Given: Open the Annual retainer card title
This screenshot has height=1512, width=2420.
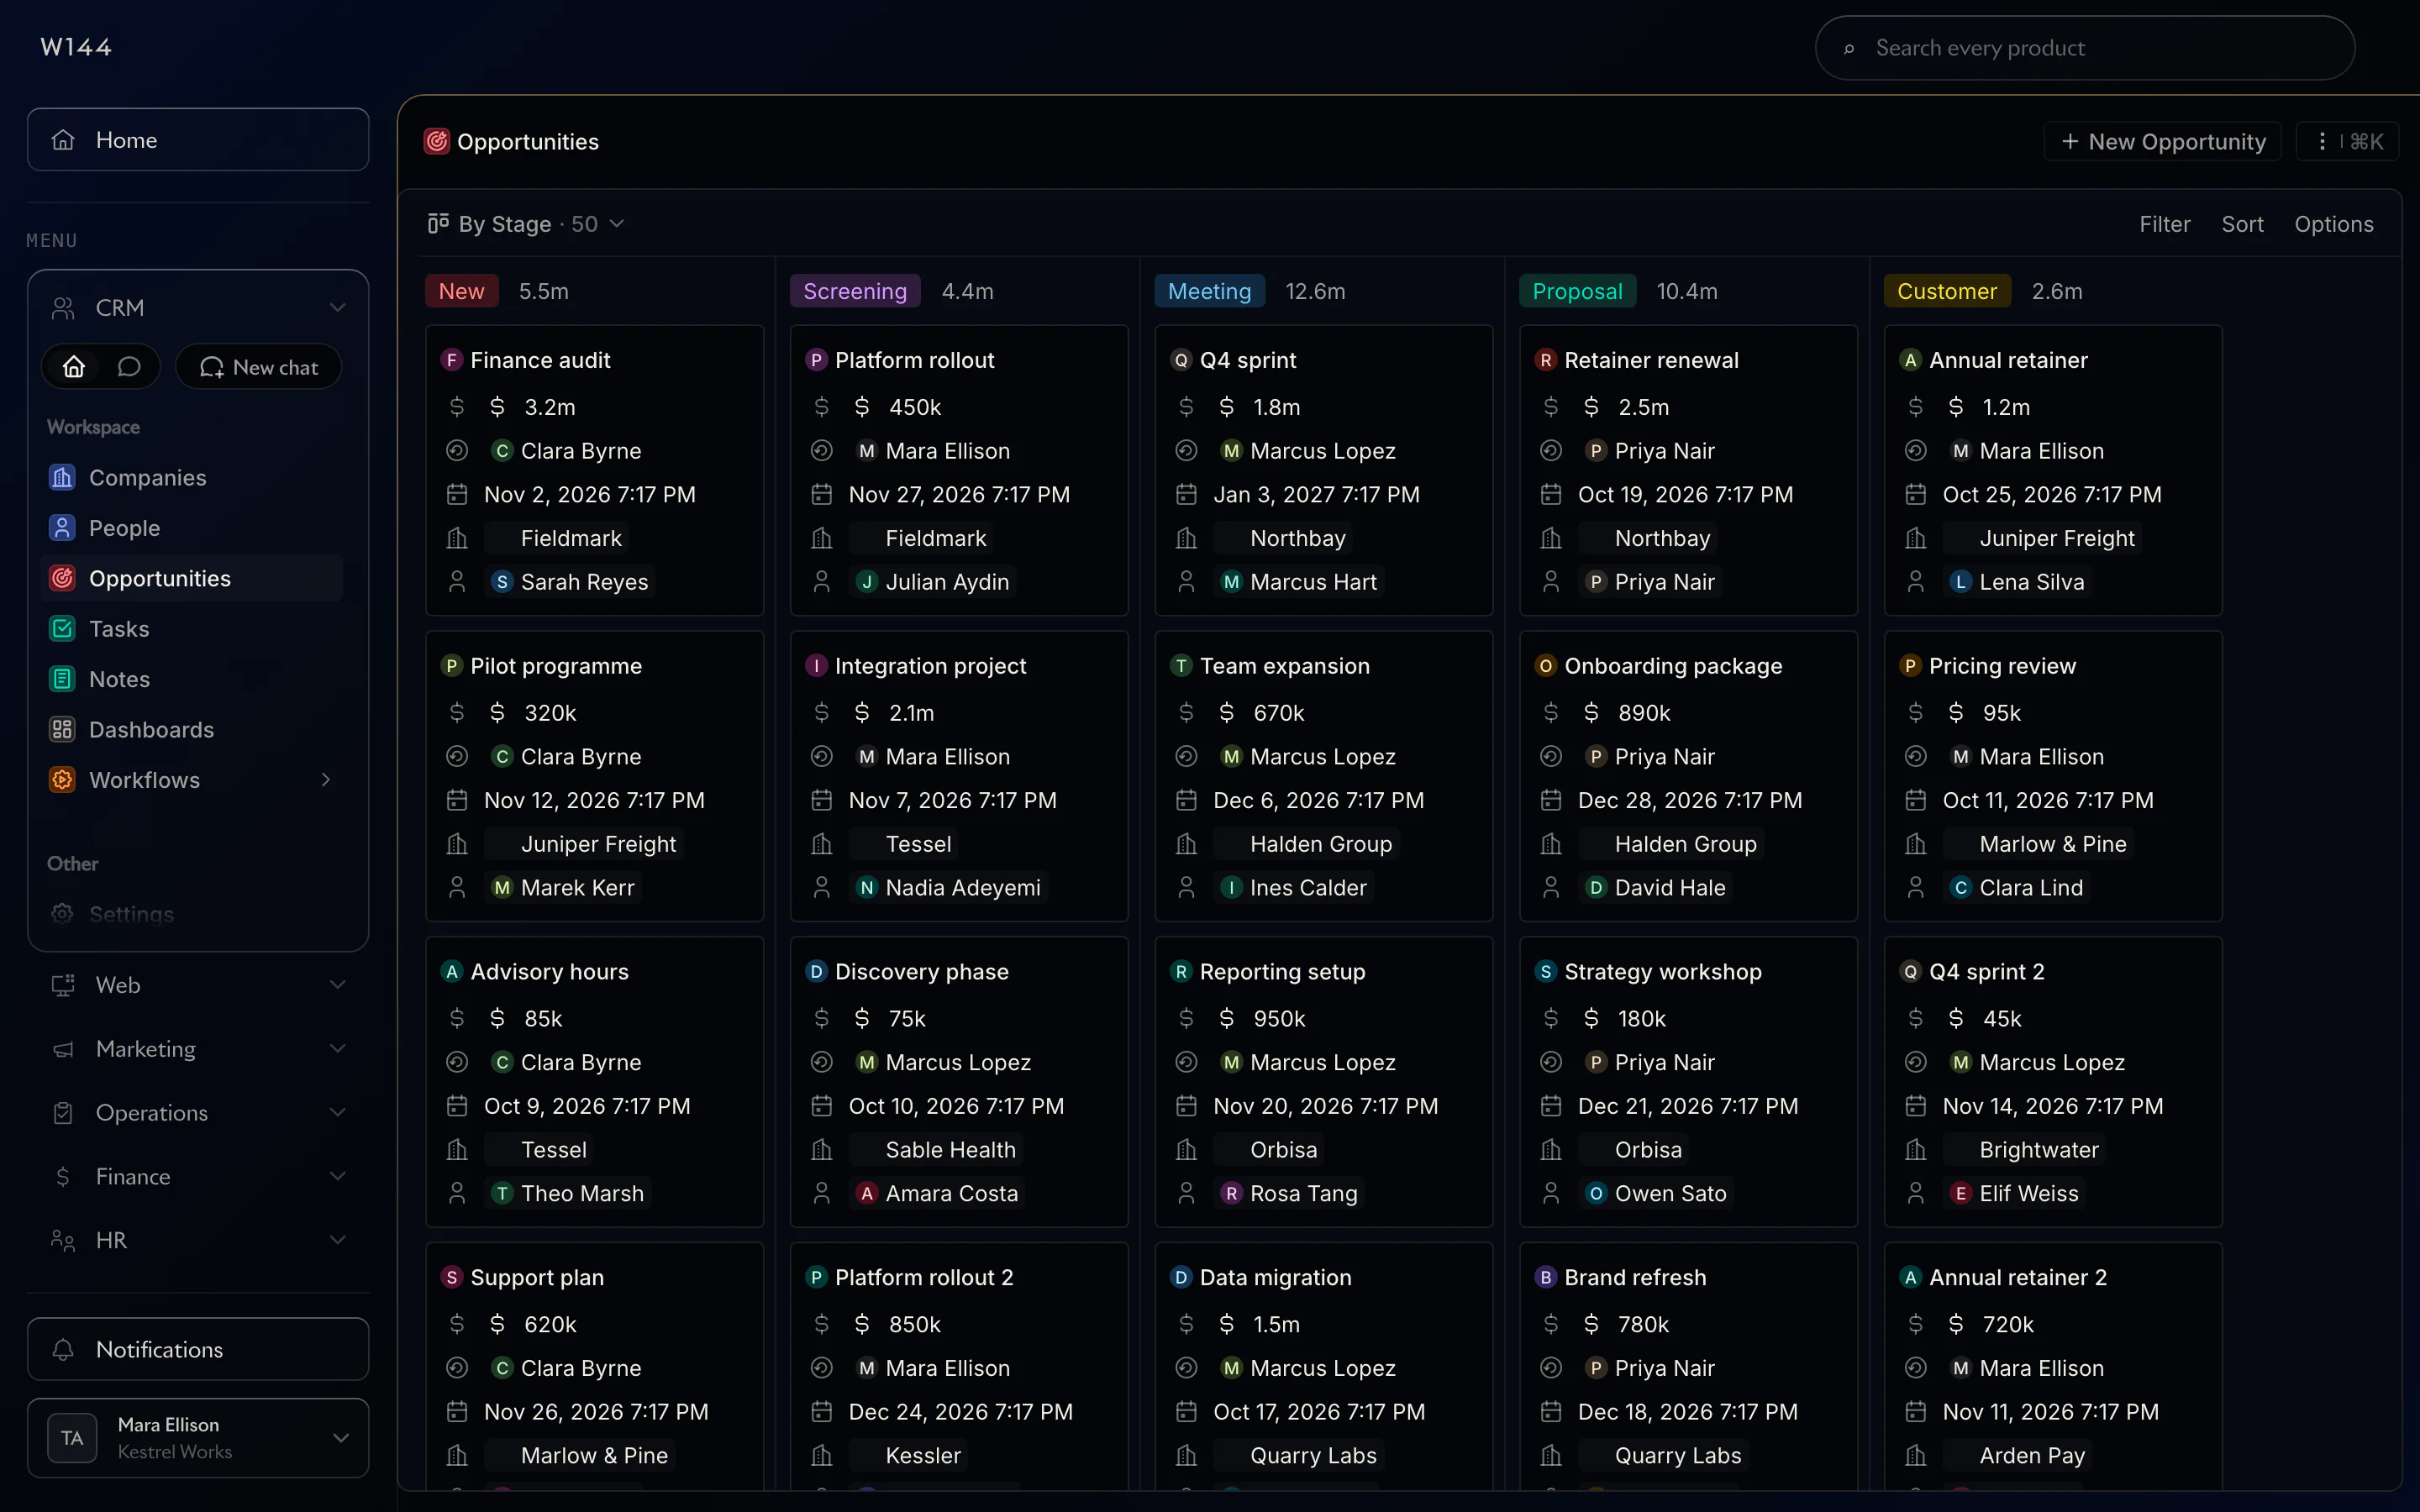Looking at the screenshot, I should click(x=2008, y=360).
